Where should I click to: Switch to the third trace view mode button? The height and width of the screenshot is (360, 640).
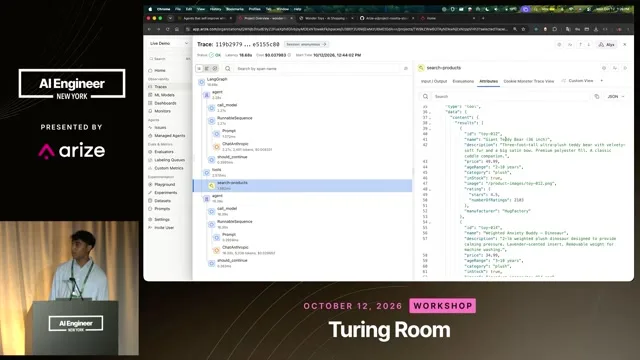(x=215, y=69)
